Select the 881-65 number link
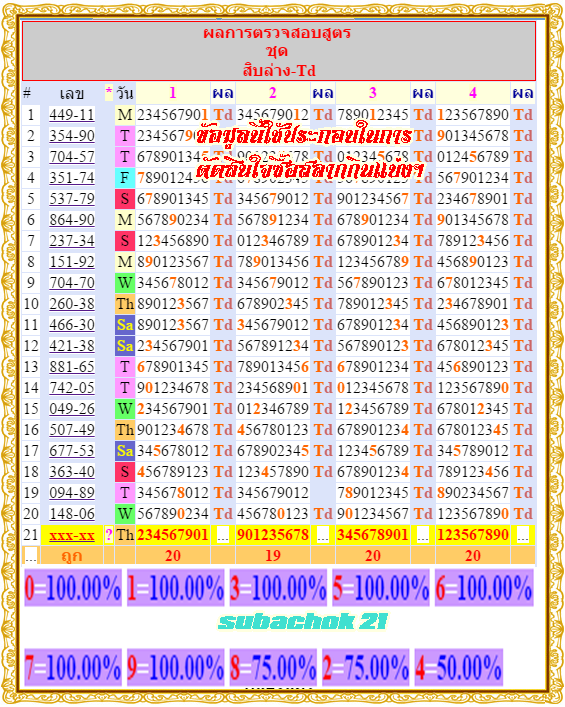 click(72, 367)
